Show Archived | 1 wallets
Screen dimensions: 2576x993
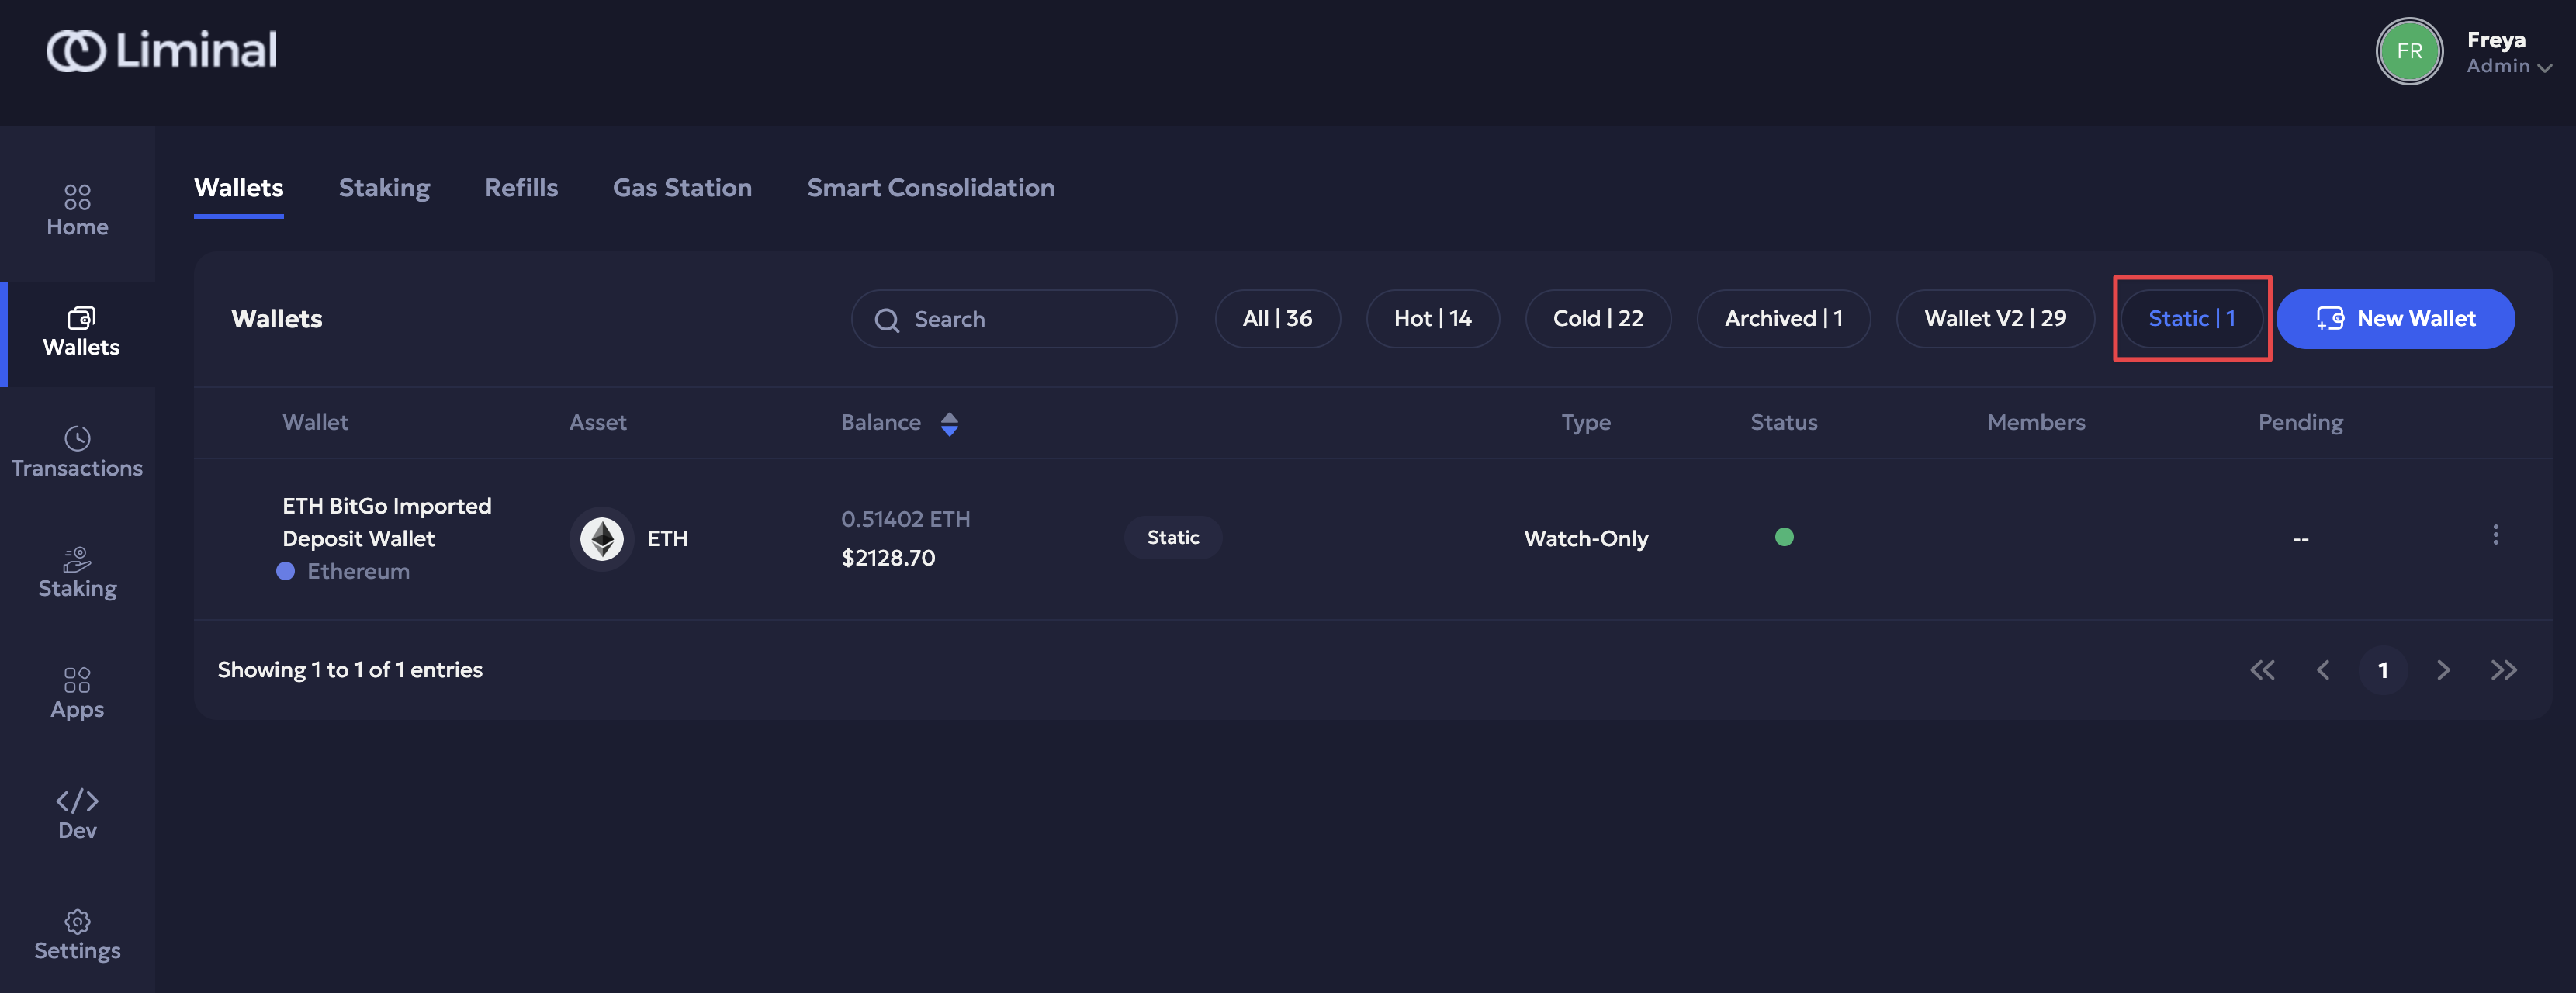point(1783,319)
